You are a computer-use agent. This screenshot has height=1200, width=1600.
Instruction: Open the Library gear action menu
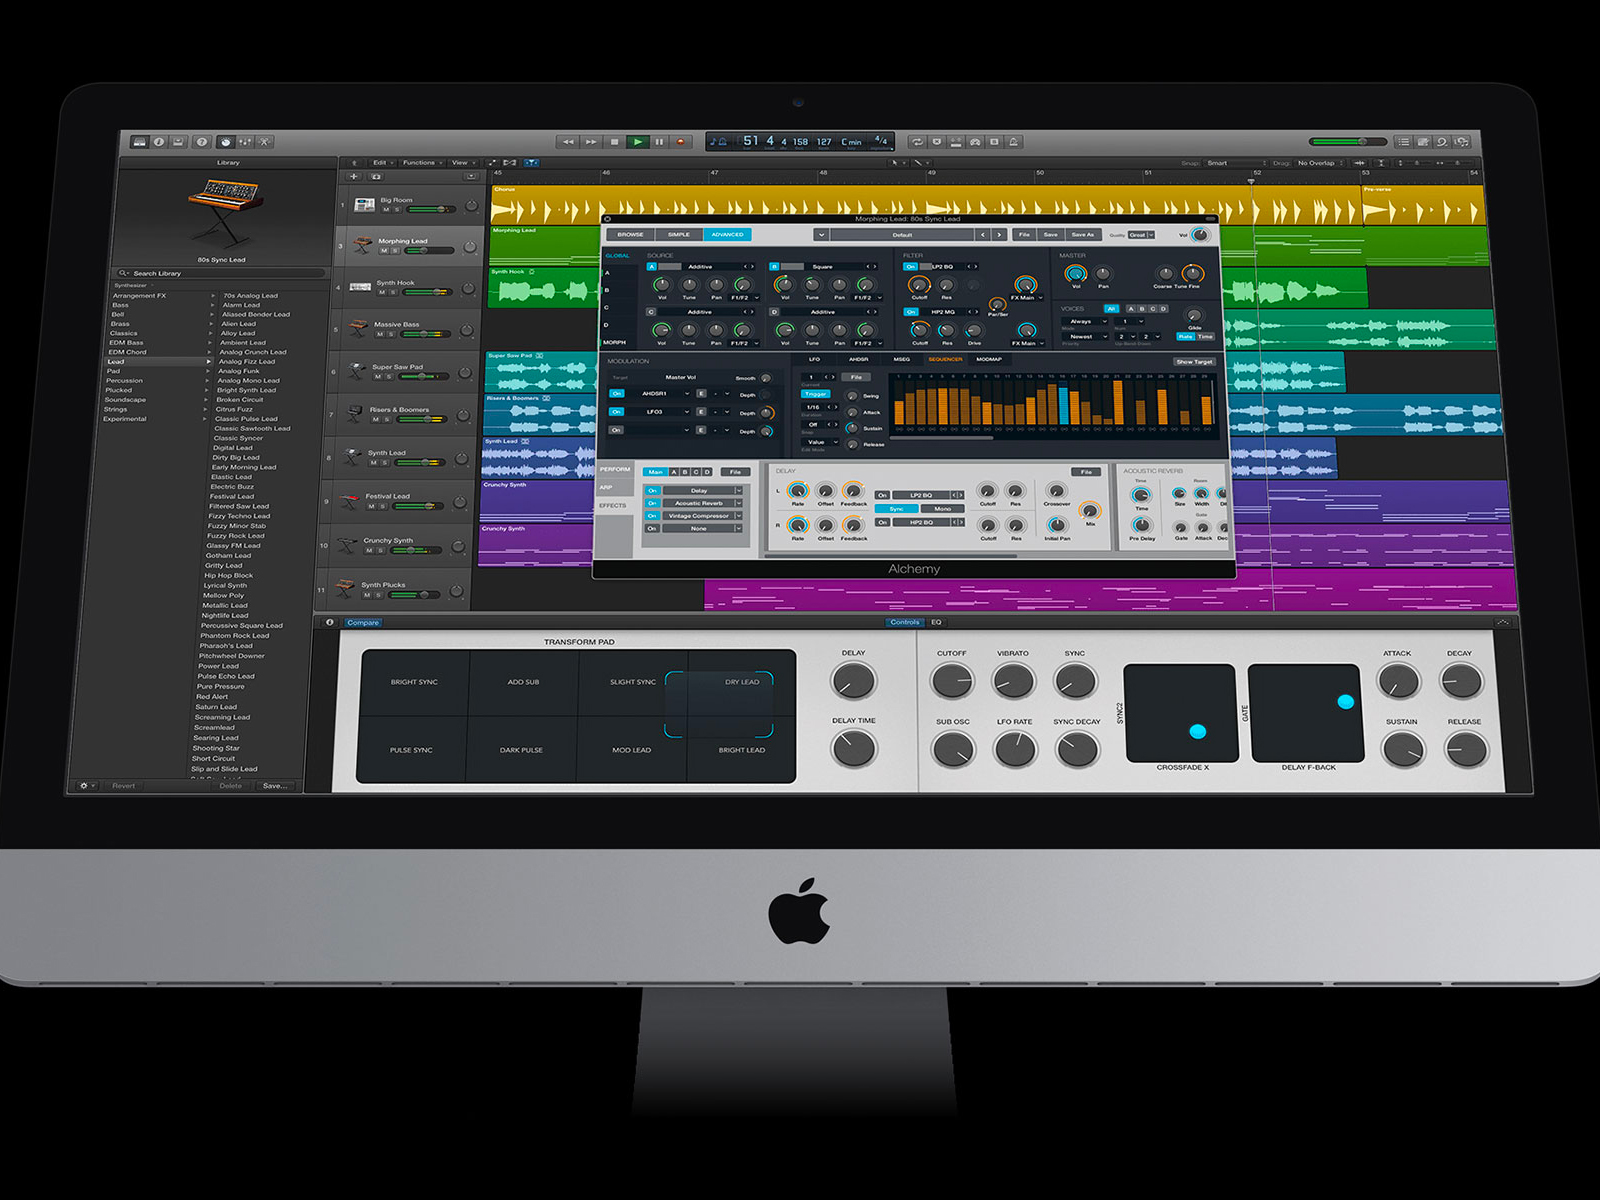pos(86,786)
